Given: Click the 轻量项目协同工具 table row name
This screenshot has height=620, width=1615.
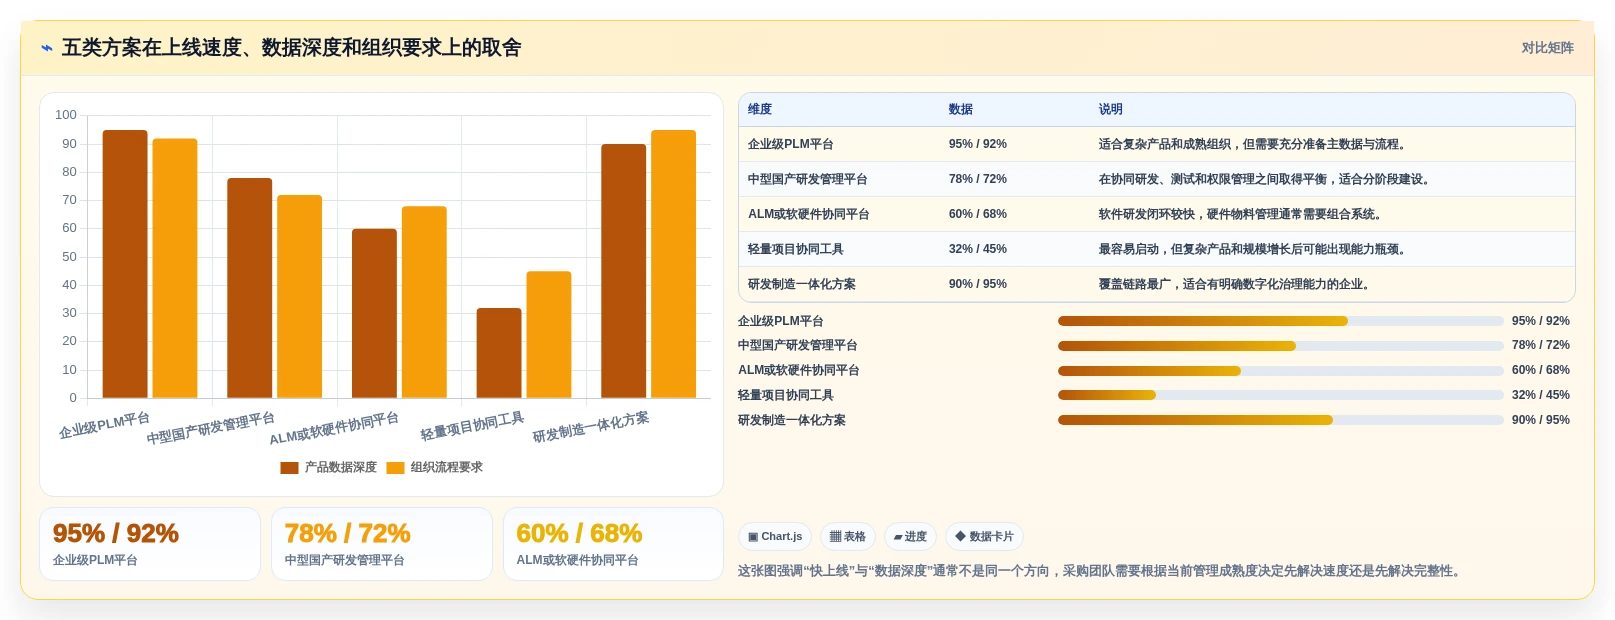Looking at the screenshot, I should coord(796,250).
